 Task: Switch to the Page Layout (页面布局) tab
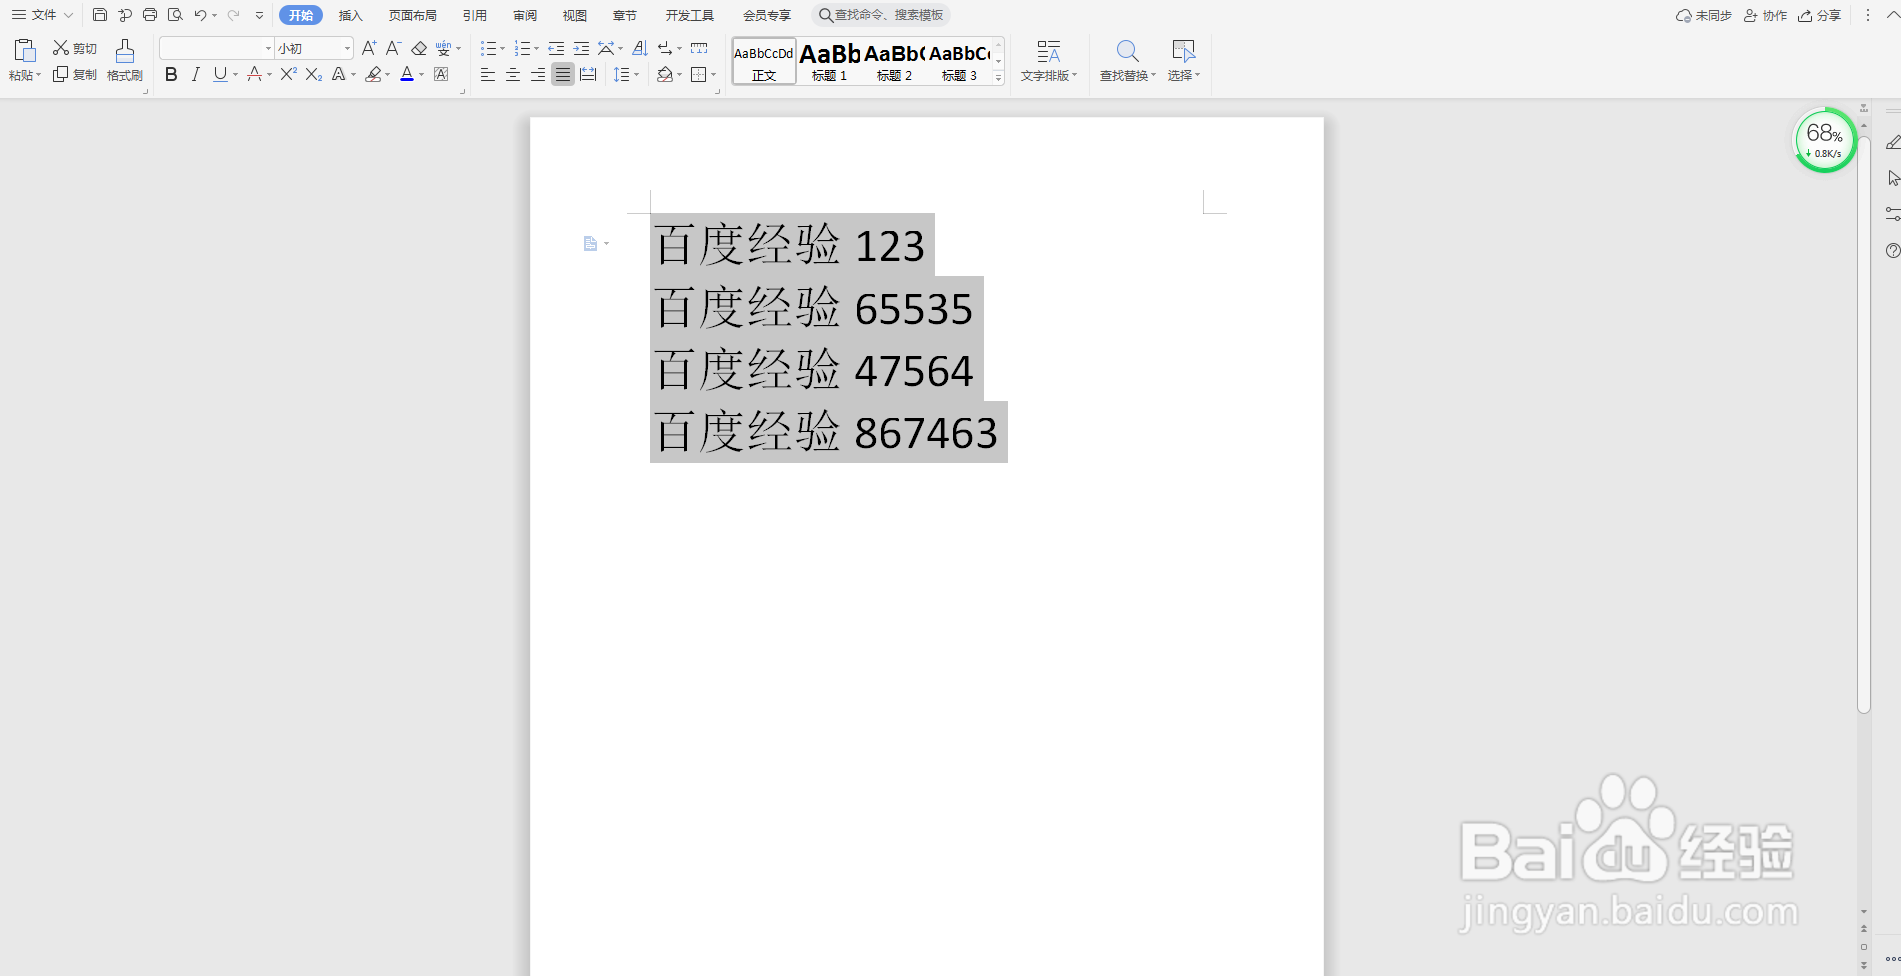[x=412, y=15]
